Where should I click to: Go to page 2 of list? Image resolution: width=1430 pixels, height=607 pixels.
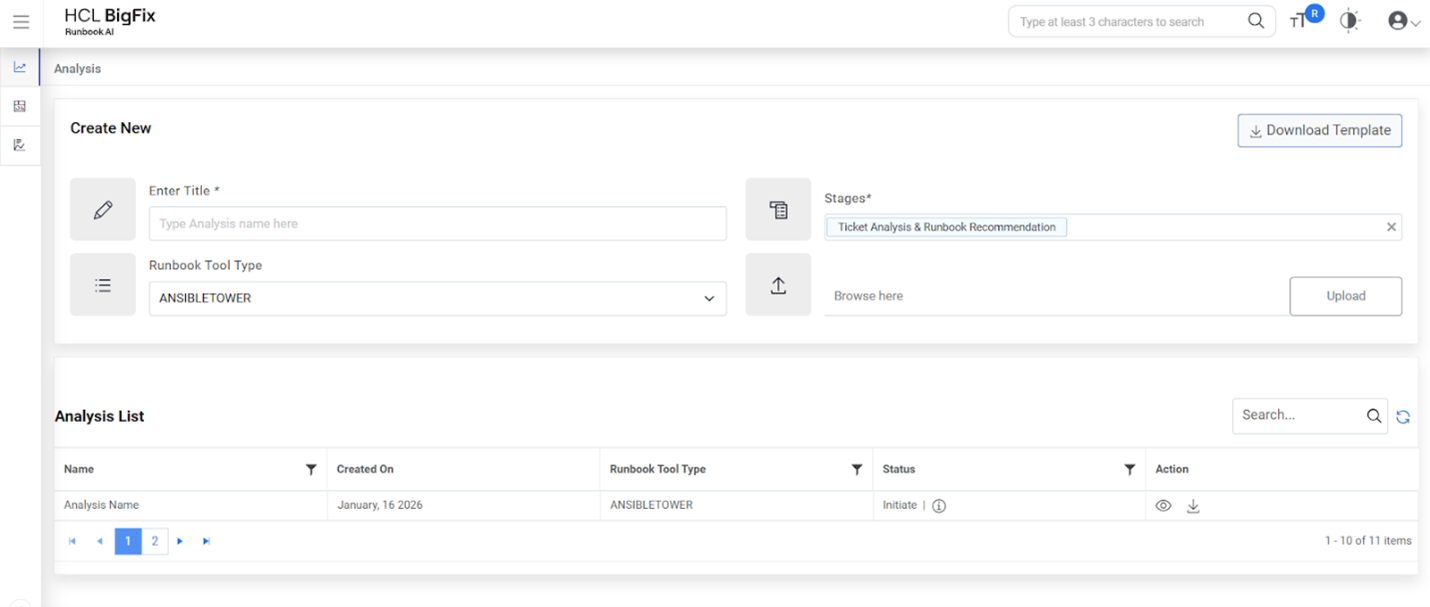pyautogui.click(x=155, y=541)
